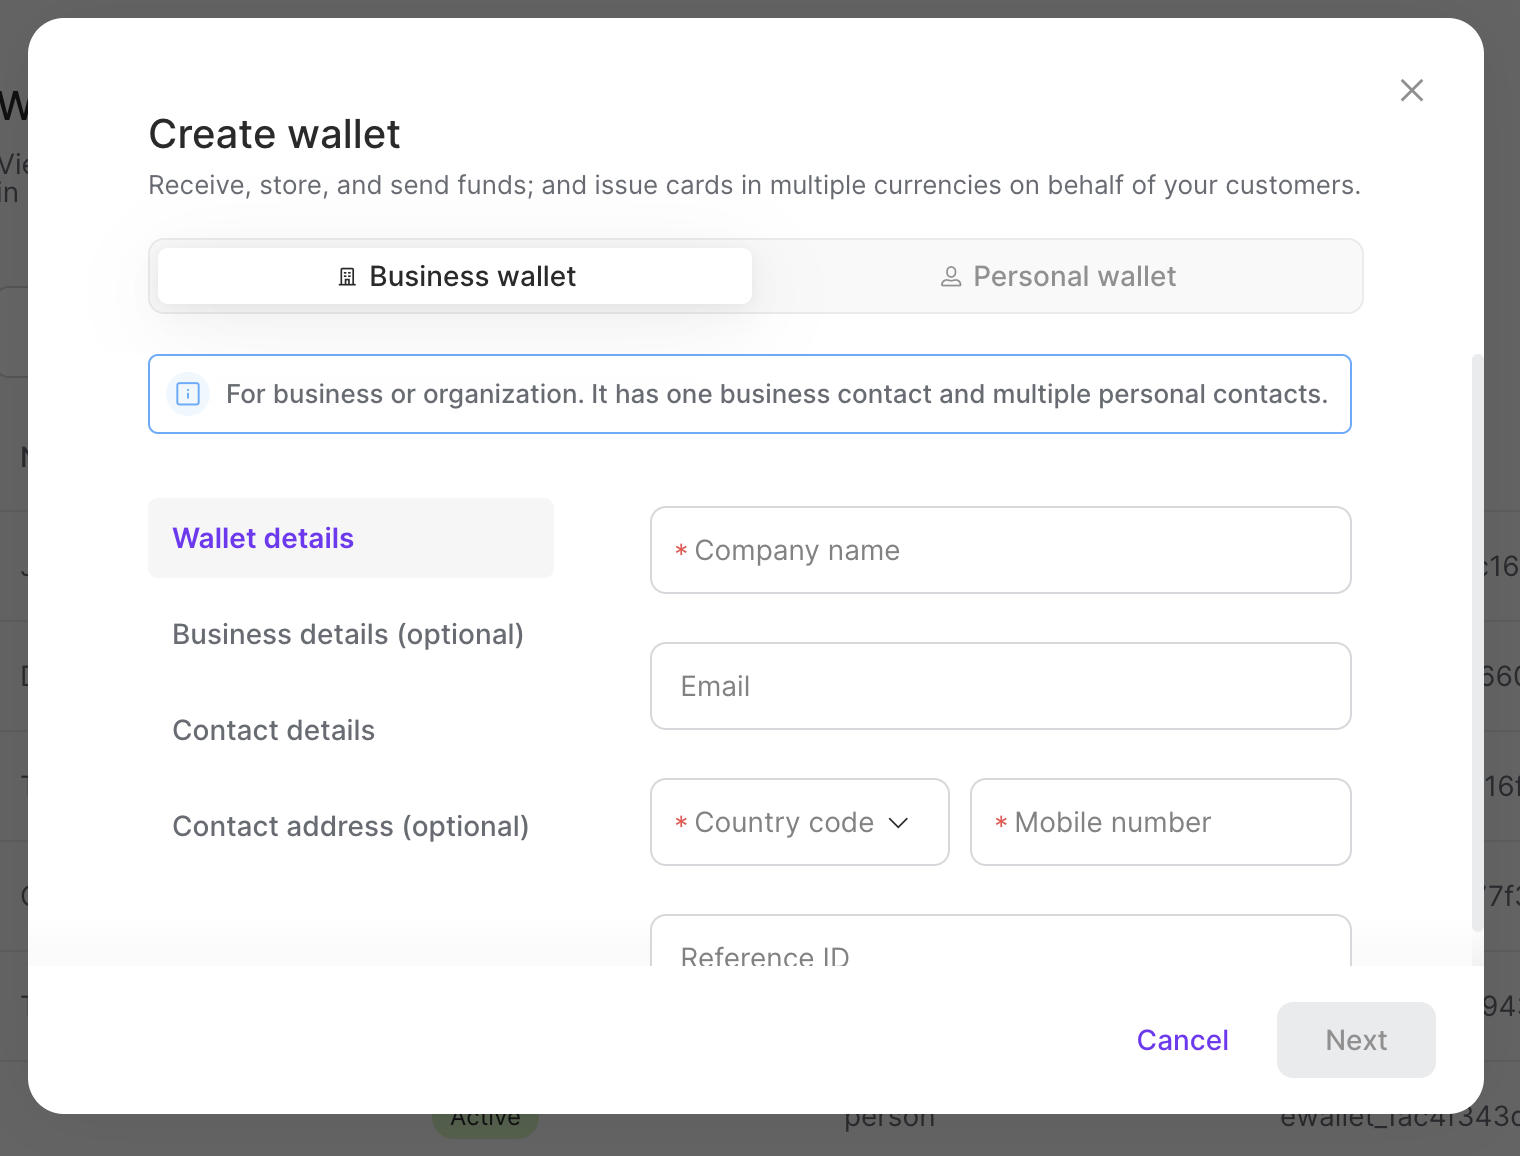This screenshot has width=1520, height=1156.
Task: Click the Mobile number field
Action: tap(1160, 822)
